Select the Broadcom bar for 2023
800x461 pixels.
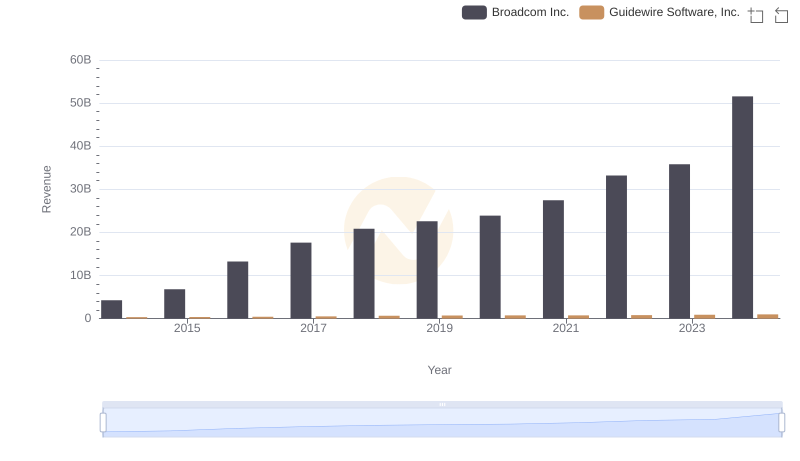pyautogui.click(x=679, y=241)
